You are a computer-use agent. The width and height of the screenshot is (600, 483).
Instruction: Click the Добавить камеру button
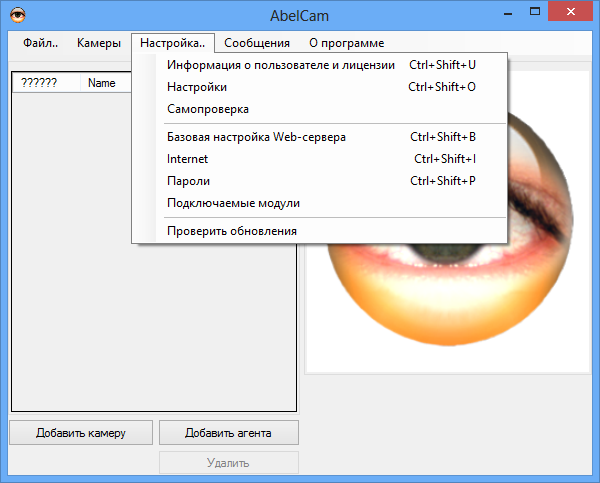tap(81, 433)
